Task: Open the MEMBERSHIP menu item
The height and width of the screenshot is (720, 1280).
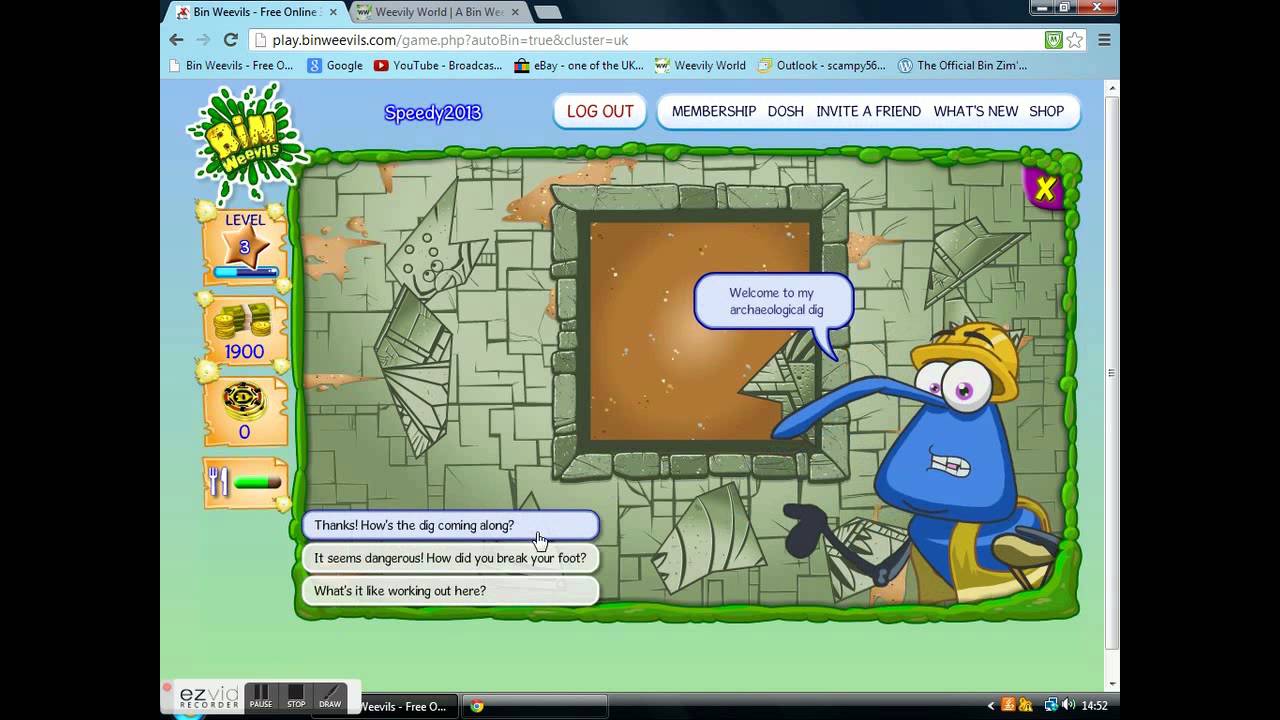Action: tap(714, 111)
